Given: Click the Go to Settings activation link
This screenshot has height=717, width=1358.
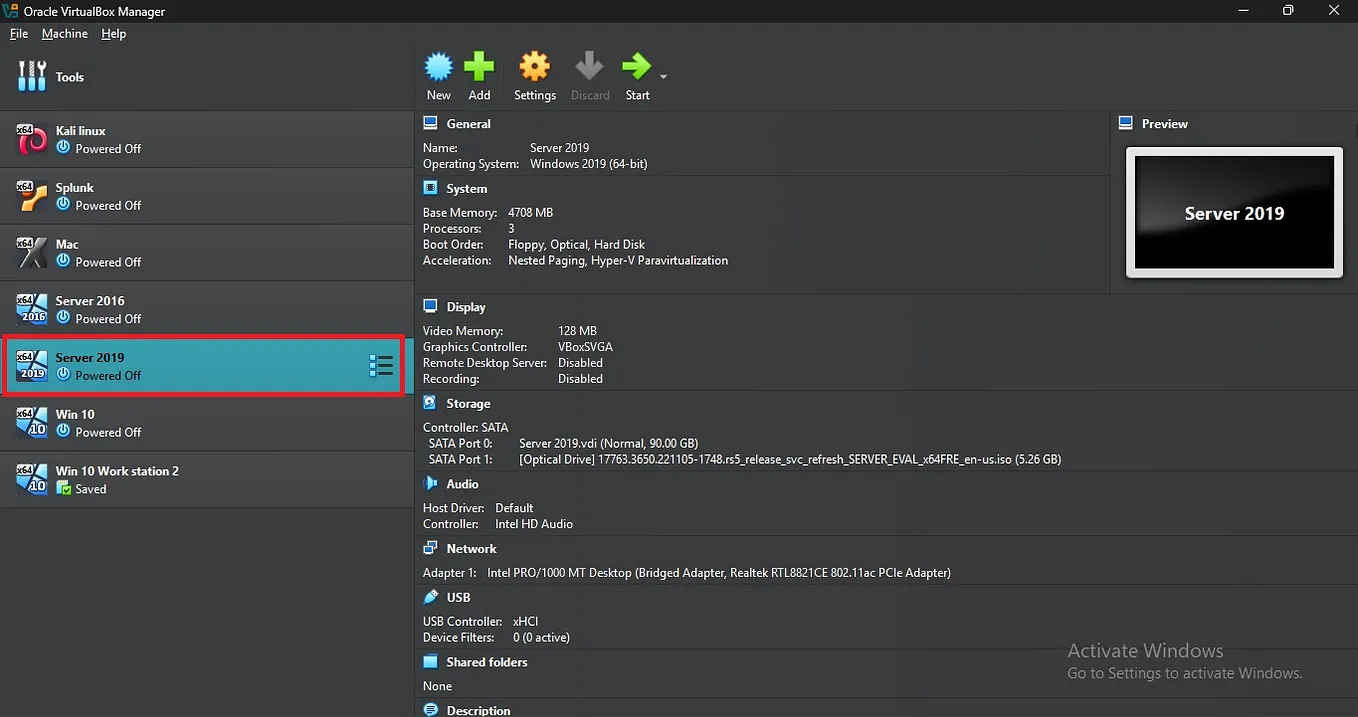Looking at the screenshot, I should coord(1184,673).
